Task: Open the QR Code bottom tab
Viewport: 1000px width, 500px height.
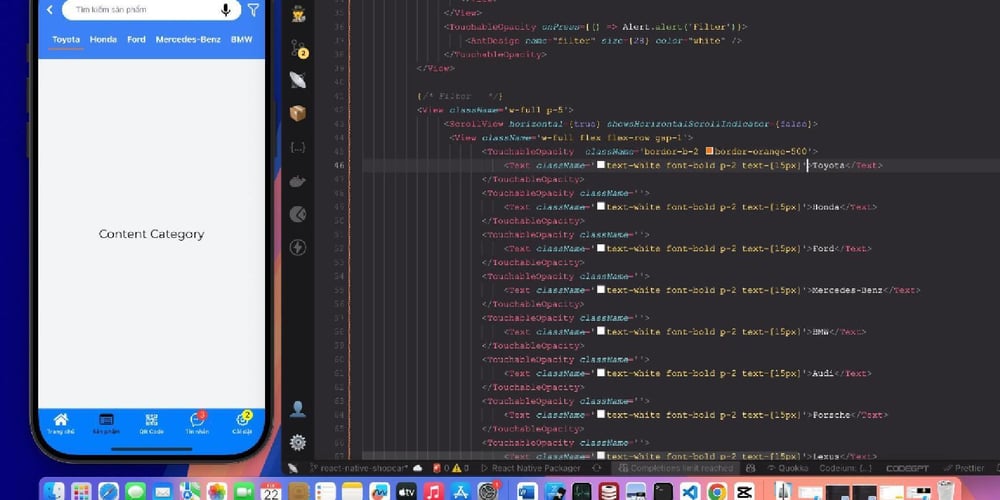Action: tap(151, 423)
